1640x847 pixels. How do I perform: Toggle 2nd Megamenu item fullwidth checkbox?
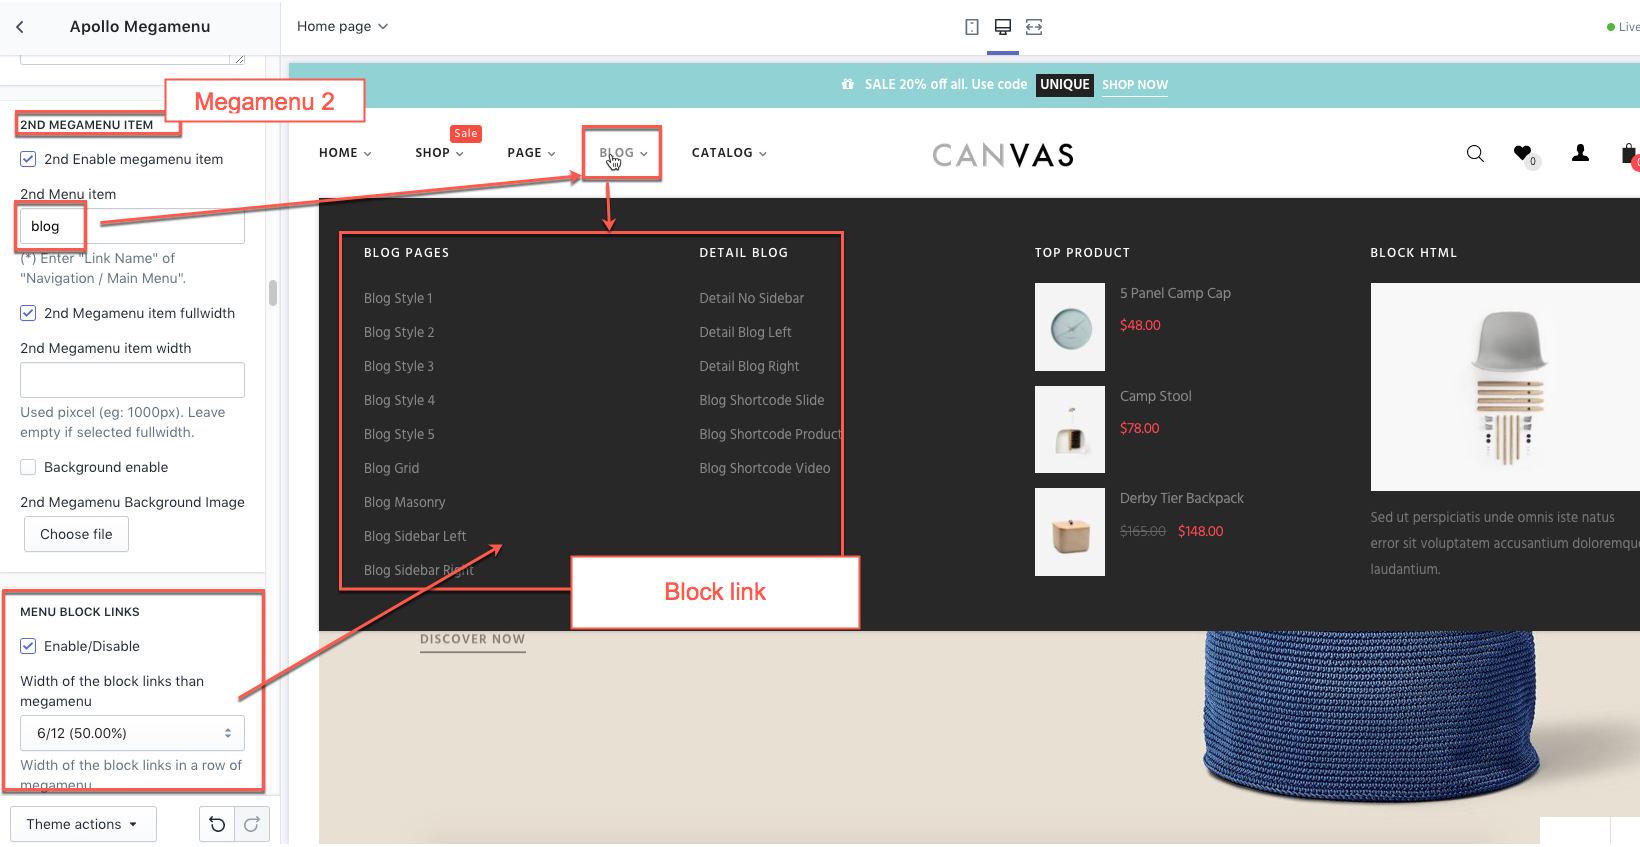click(28, 313)
